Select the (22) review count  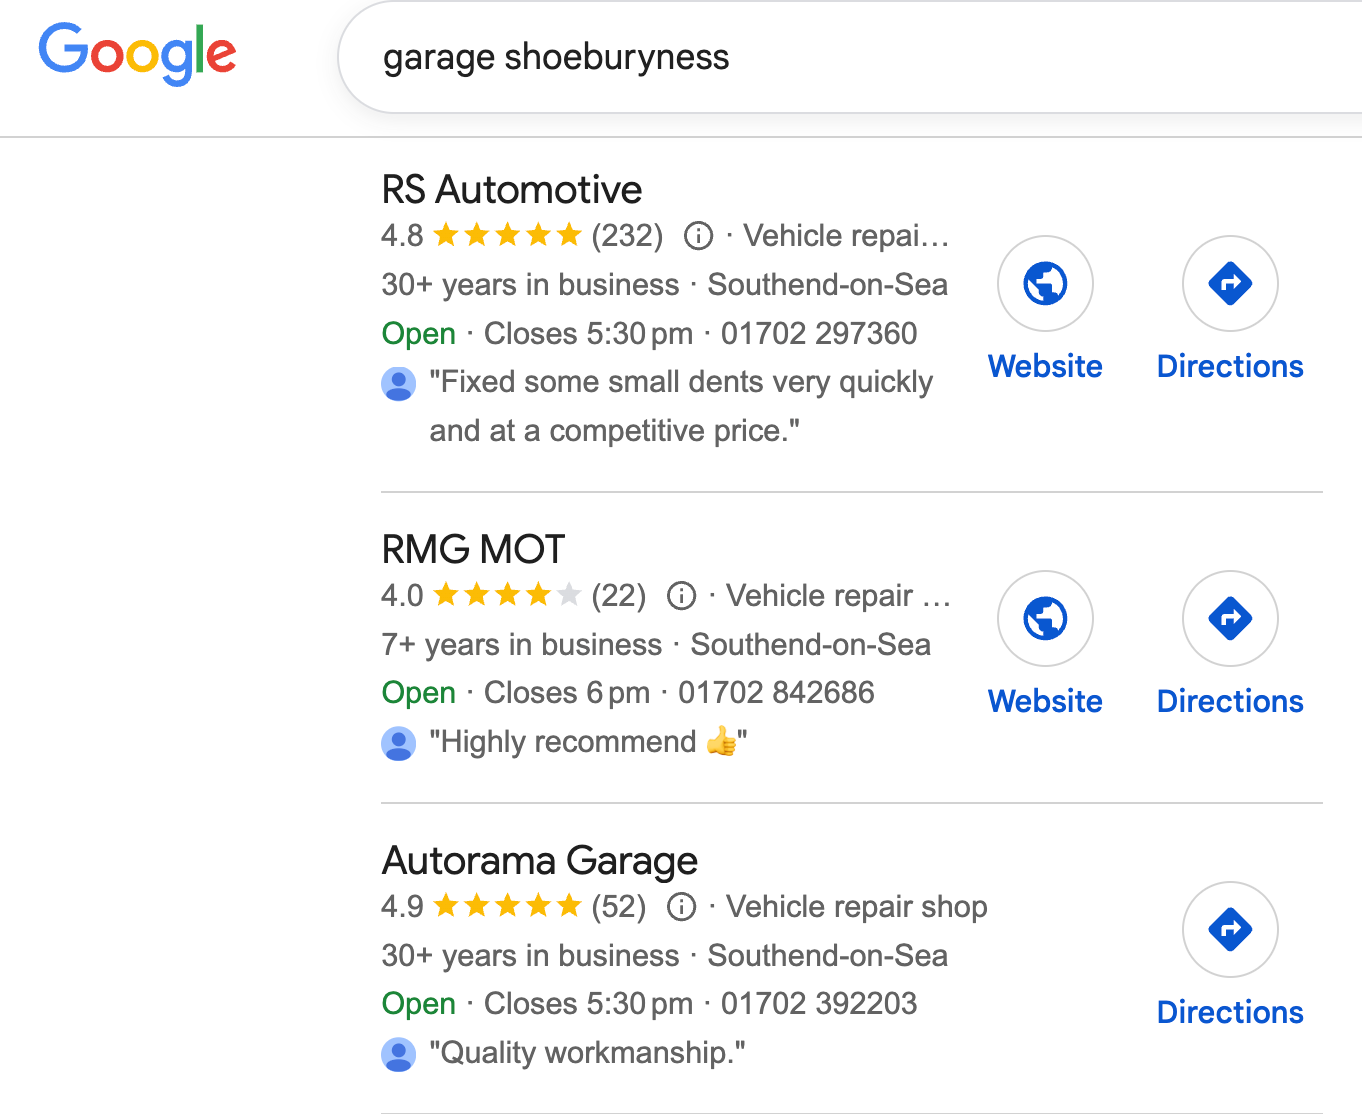(x=618, y=595)
